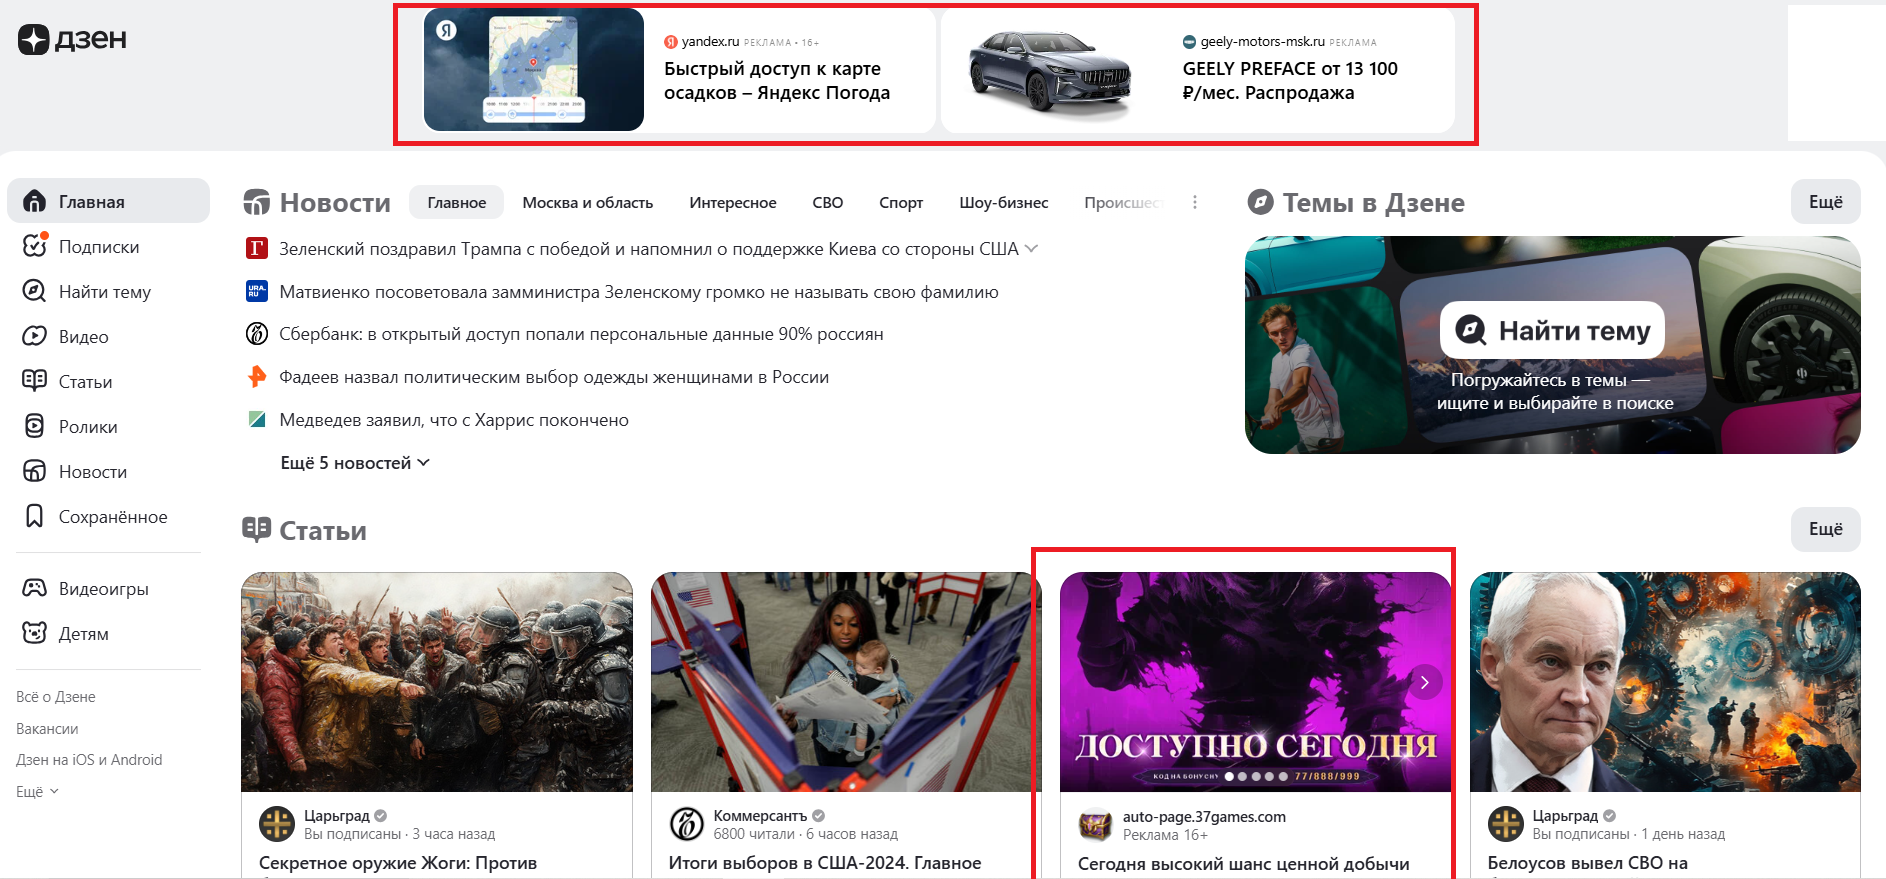Click Царьград avatar on Секретное оружие article
The height and width of the screenshot is (879, 1886).
277,824
